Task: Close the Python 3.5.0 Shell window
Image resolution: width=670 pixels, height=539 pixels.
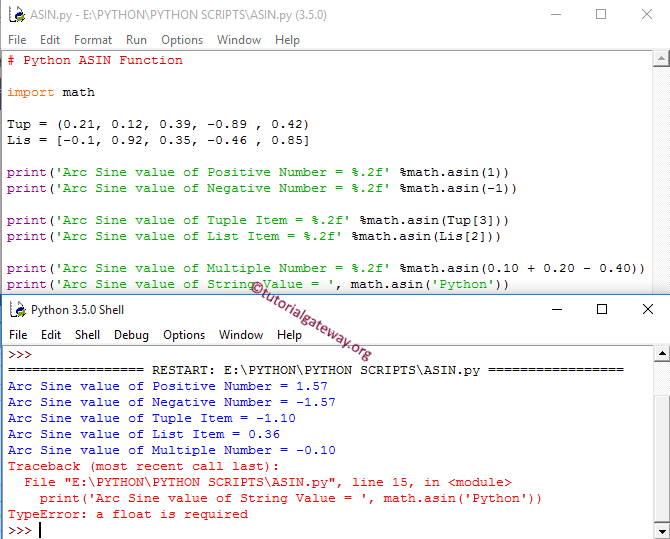Action: (648, 309)
